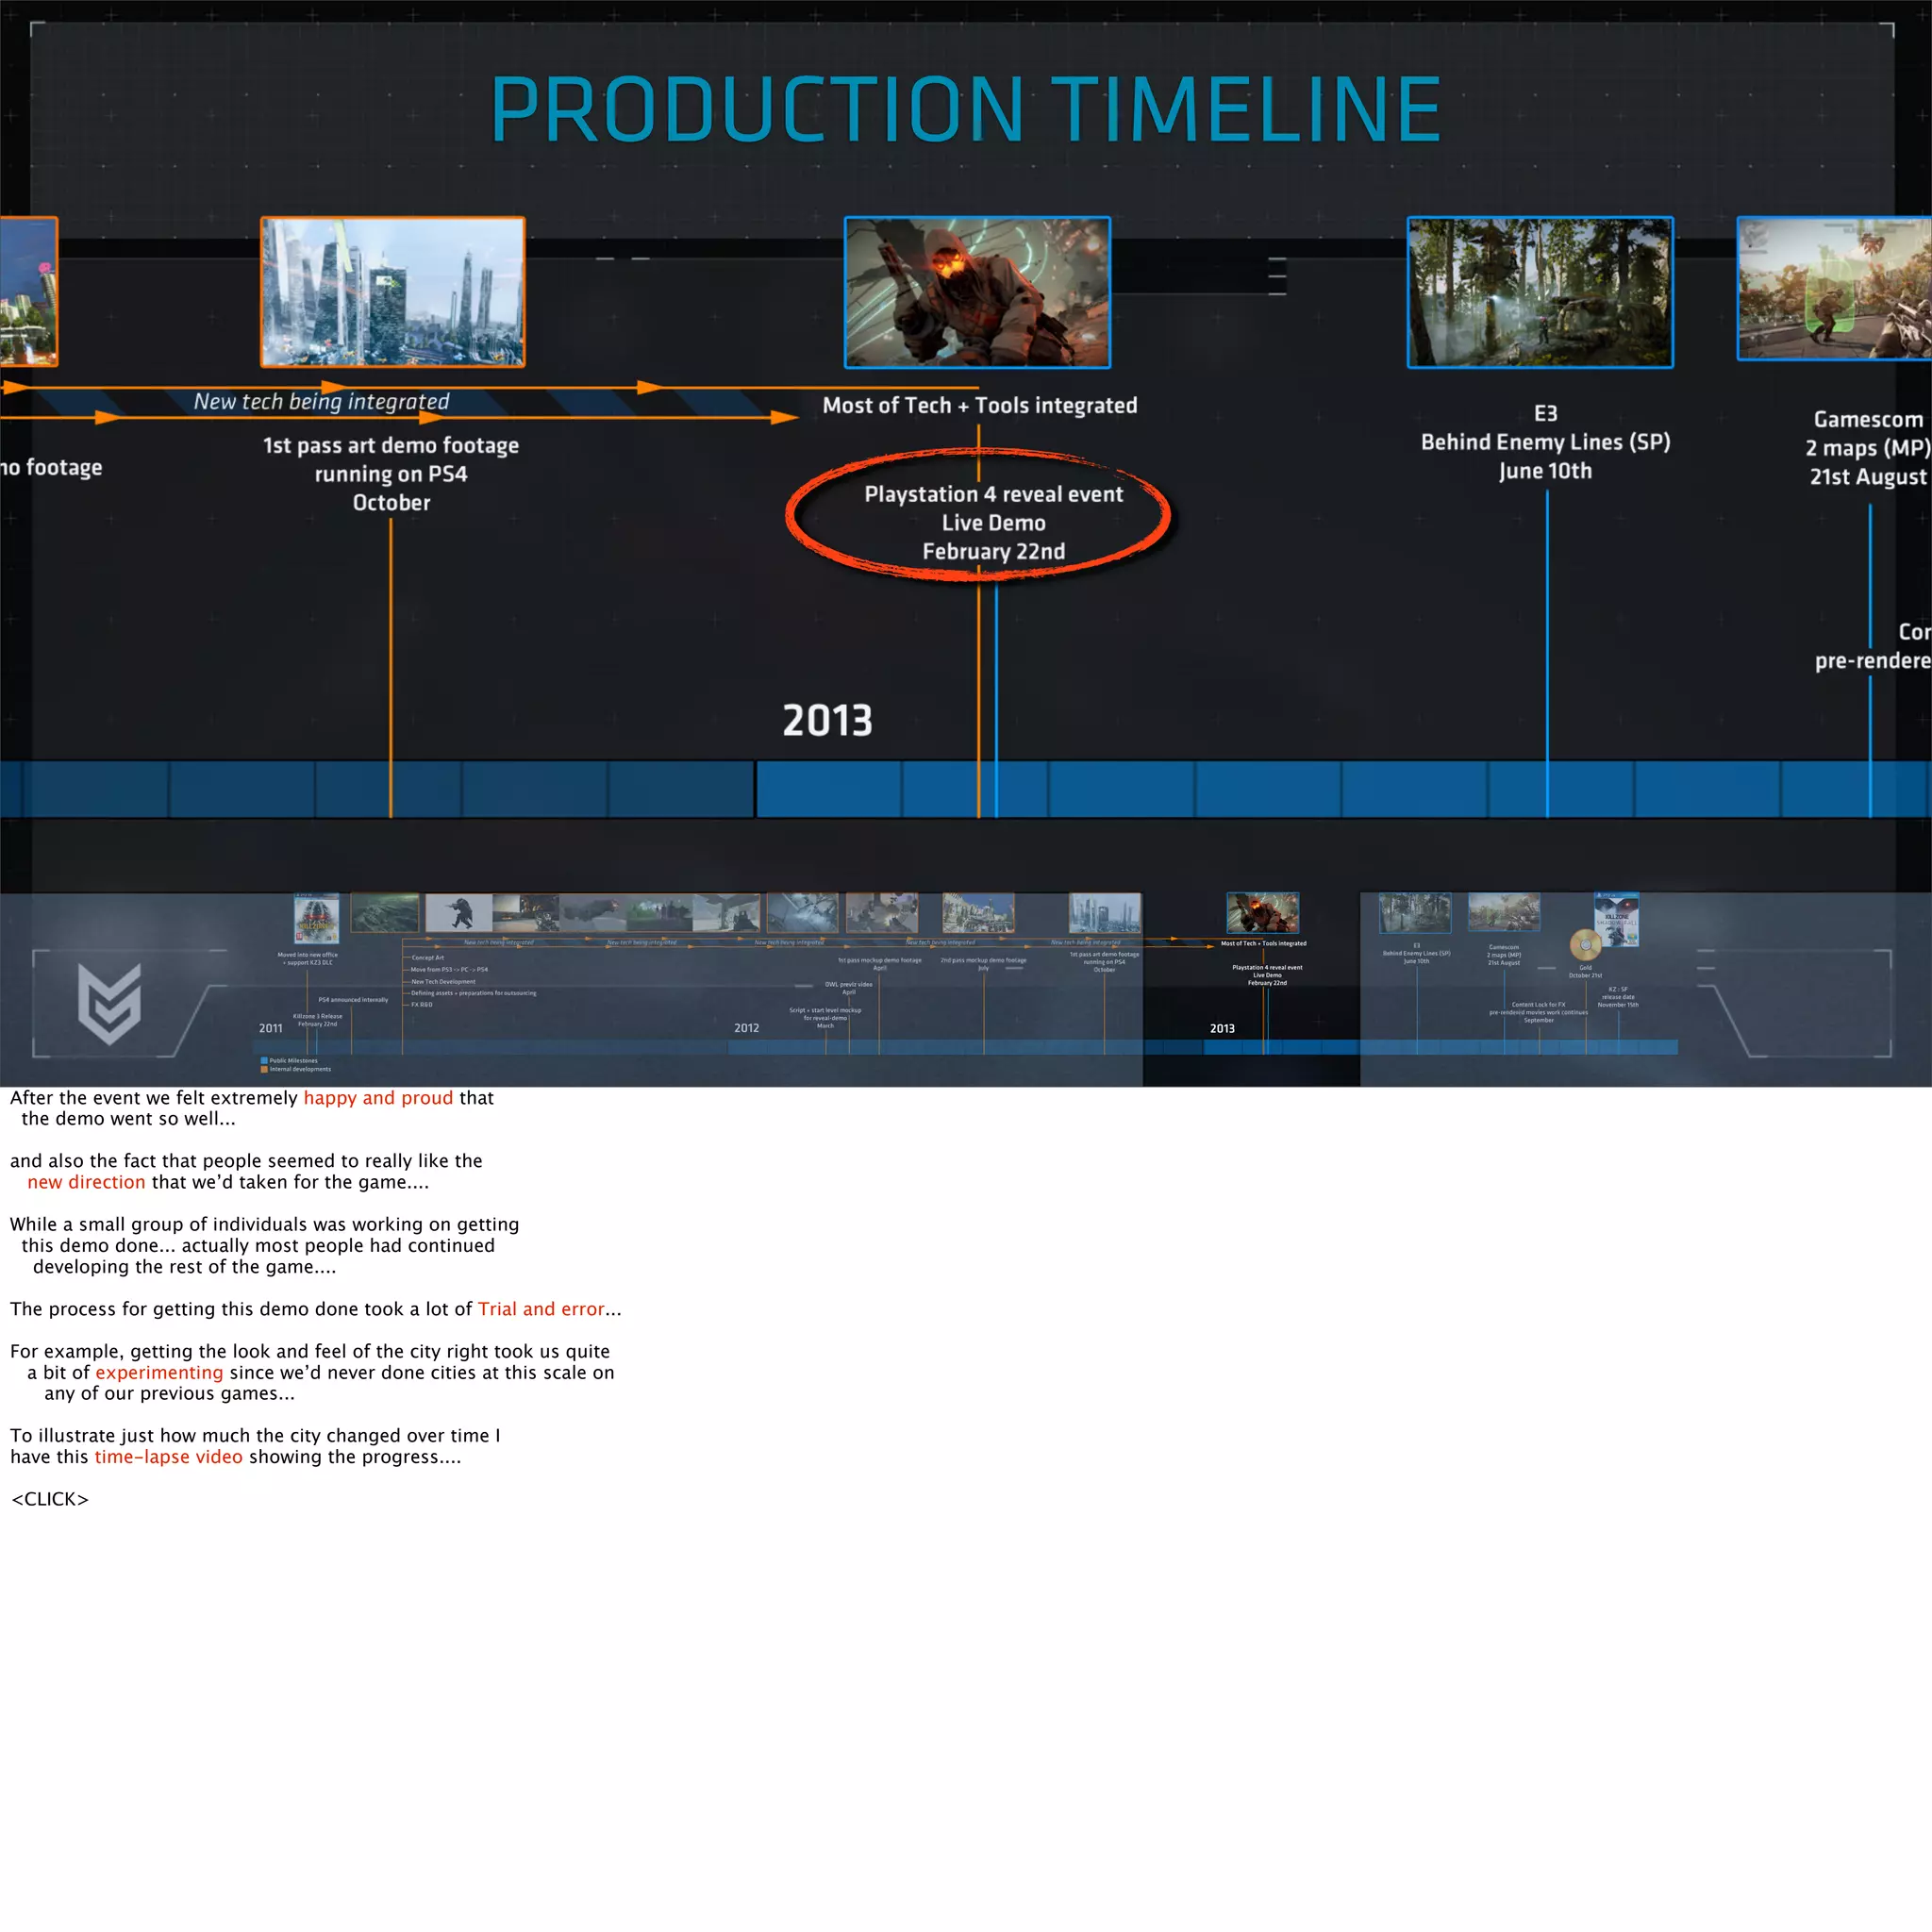This screenshot has width=1932, height=1932.
Task: Click the Killzone 3 box art in overview
Action: (x=316, y=919)
